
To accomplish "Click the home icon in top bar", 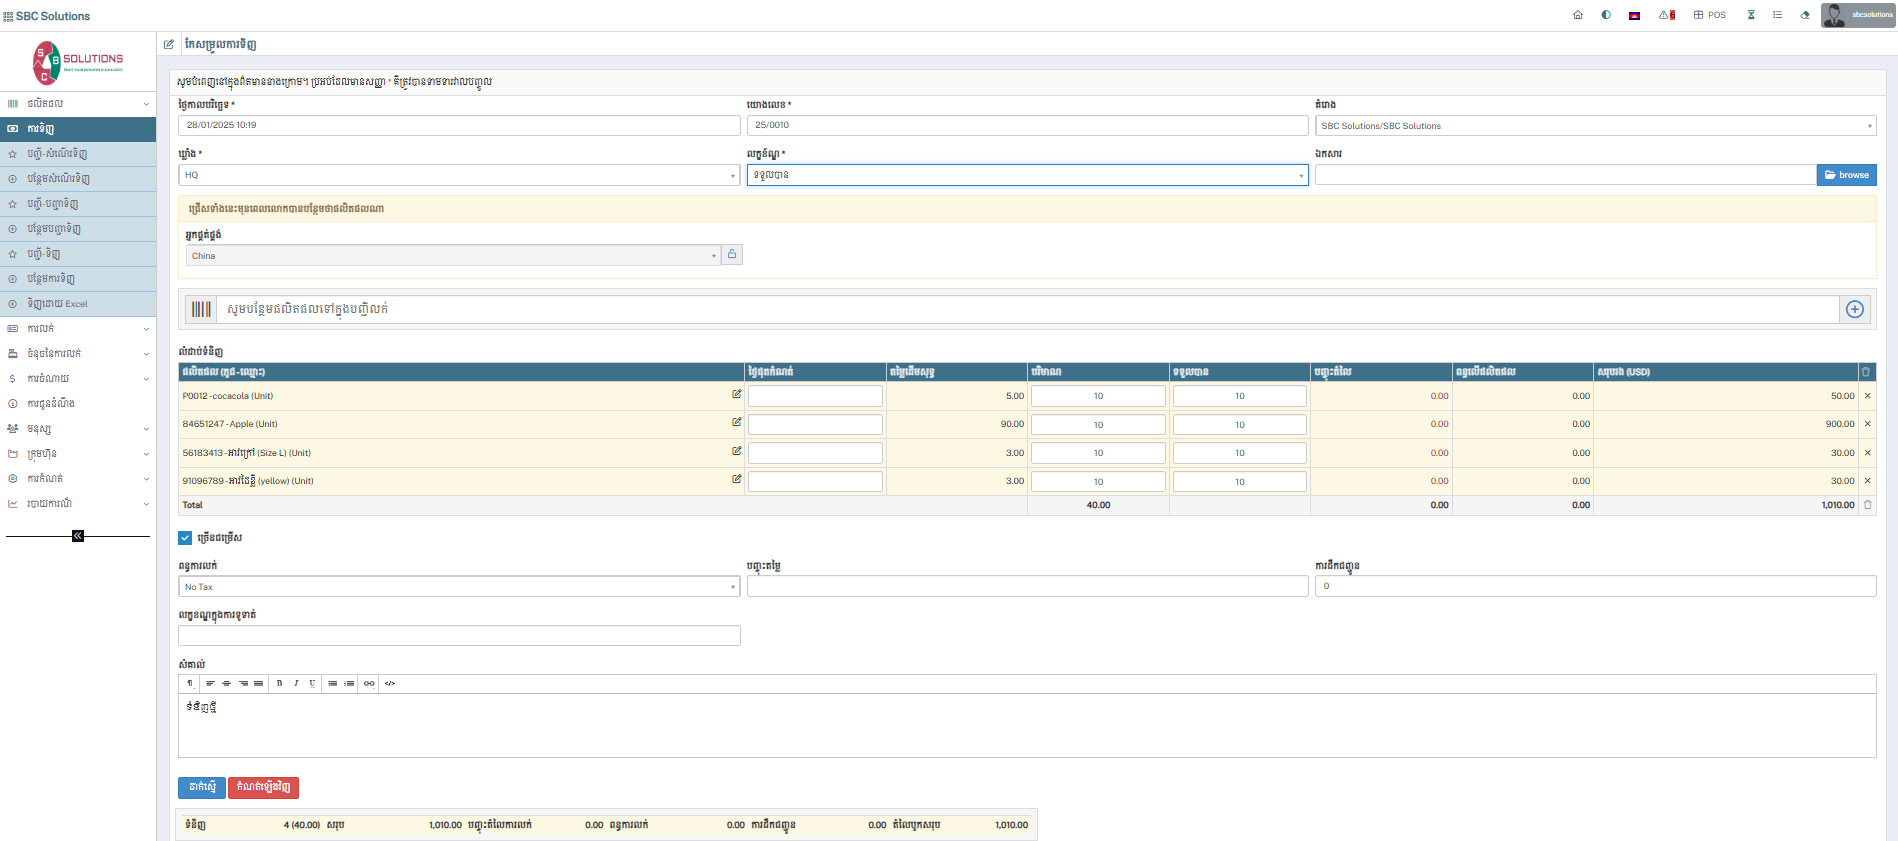I will pyautogui.click(x=1578, y=15).
